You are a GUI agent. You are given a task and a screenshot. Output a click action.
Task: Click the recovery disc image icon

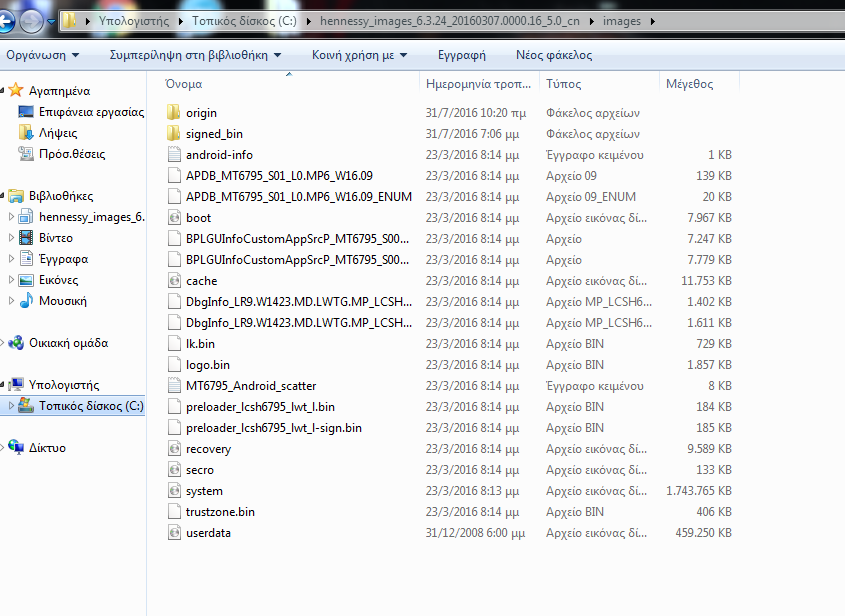point(174,449)
